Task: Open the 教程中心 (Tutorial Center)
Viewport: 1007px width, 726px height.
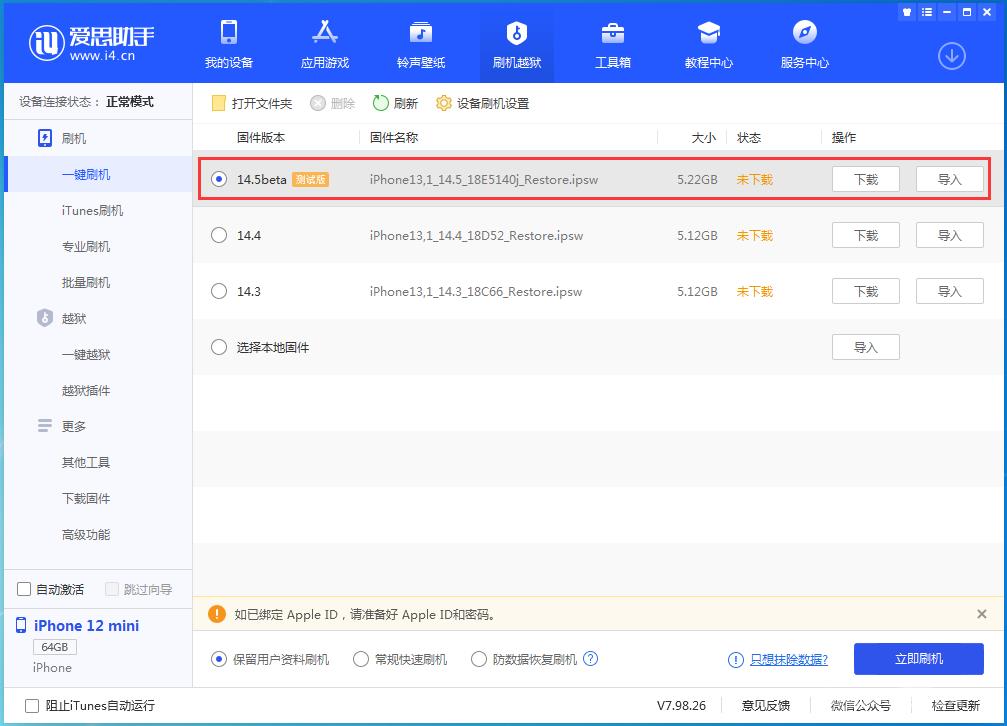Action: coord(709,43)
